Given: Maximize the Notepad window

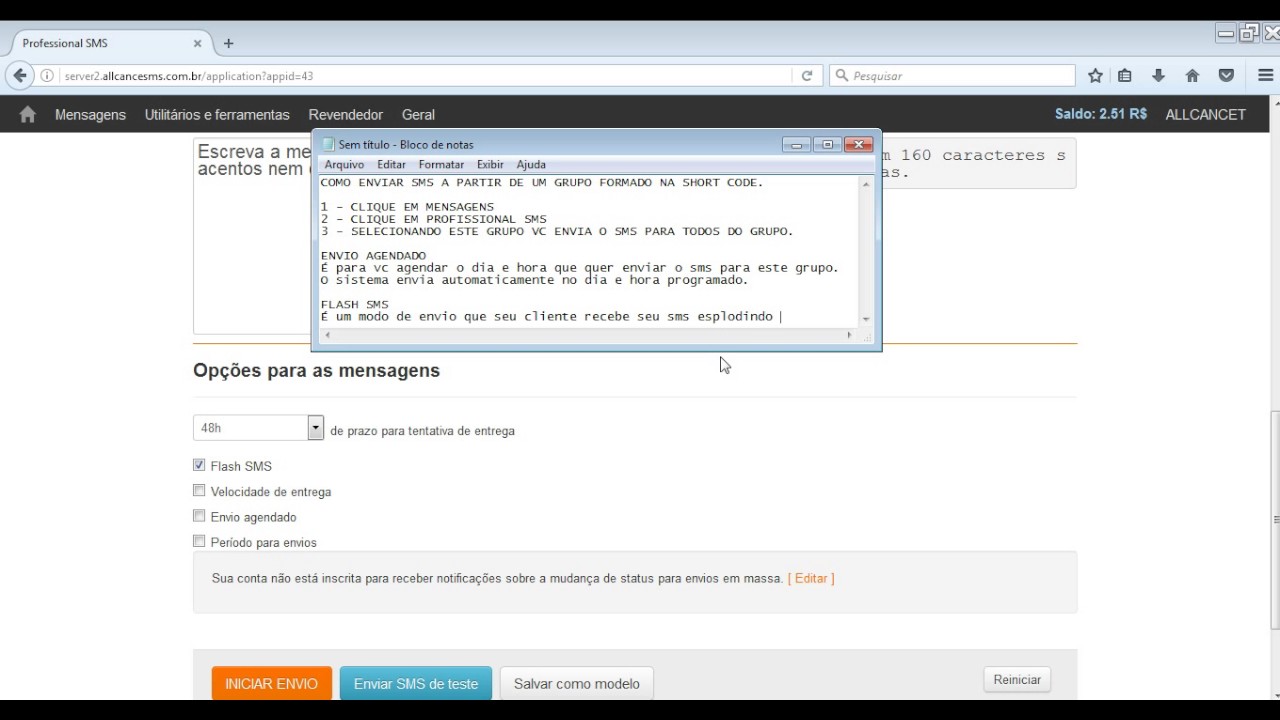Looking at the screenshot, I should [x=827, y=145].
